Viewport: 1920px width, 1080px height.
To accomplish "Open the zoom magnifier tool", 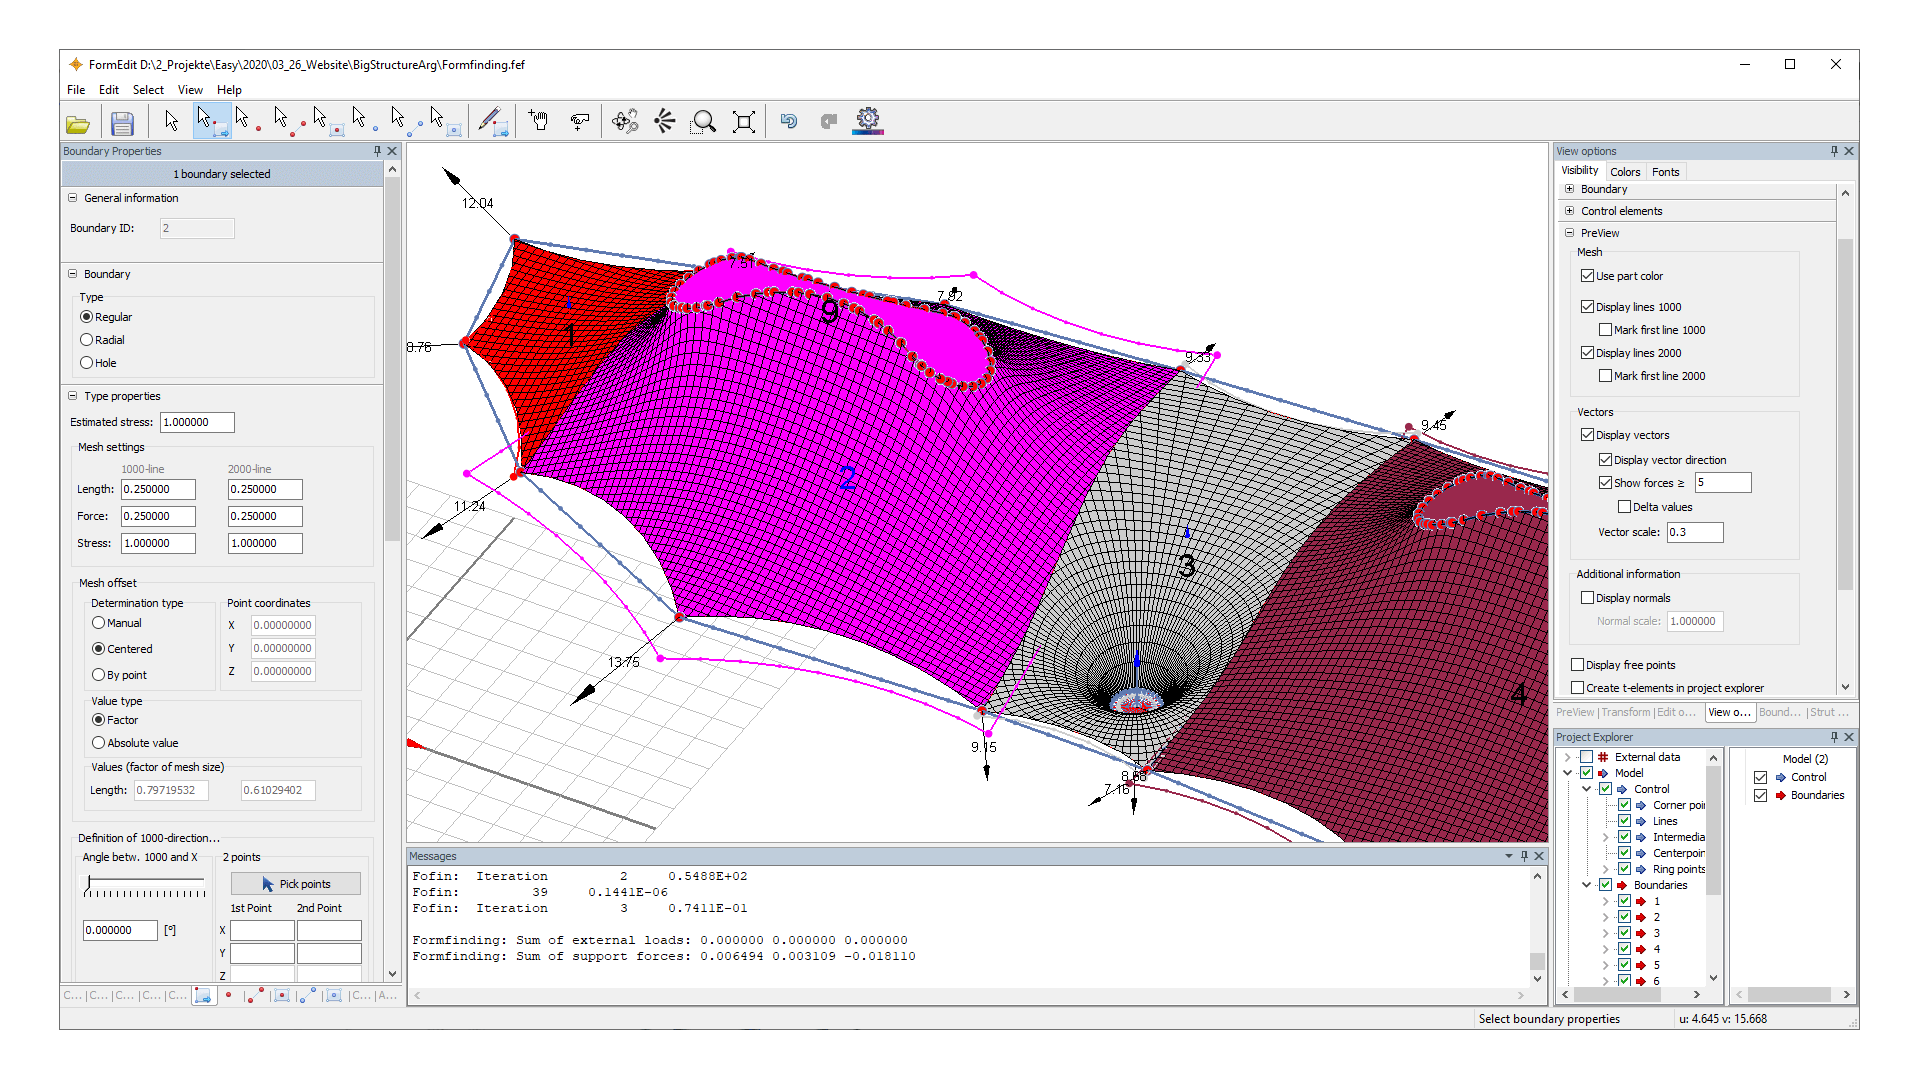I will point(704,121).
